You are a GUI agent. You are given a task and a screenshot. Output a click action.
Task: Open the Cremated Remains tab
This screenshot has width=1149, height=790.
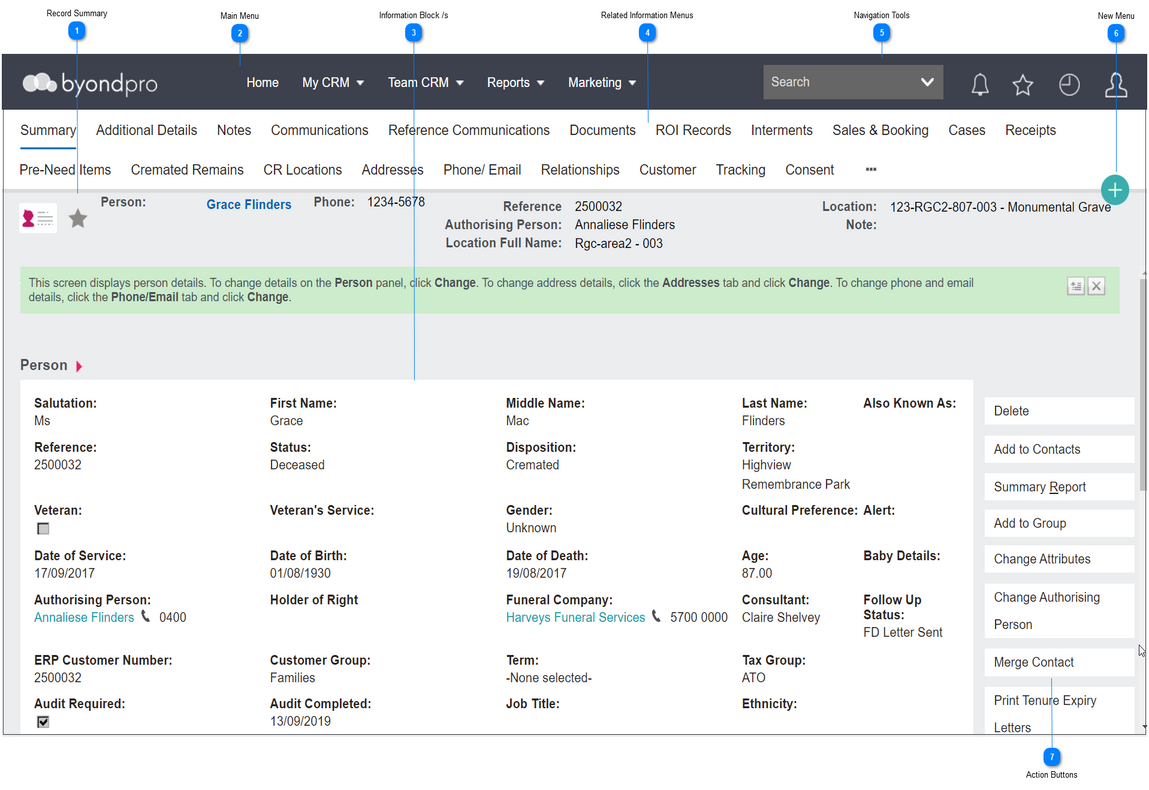click(187, 170)
